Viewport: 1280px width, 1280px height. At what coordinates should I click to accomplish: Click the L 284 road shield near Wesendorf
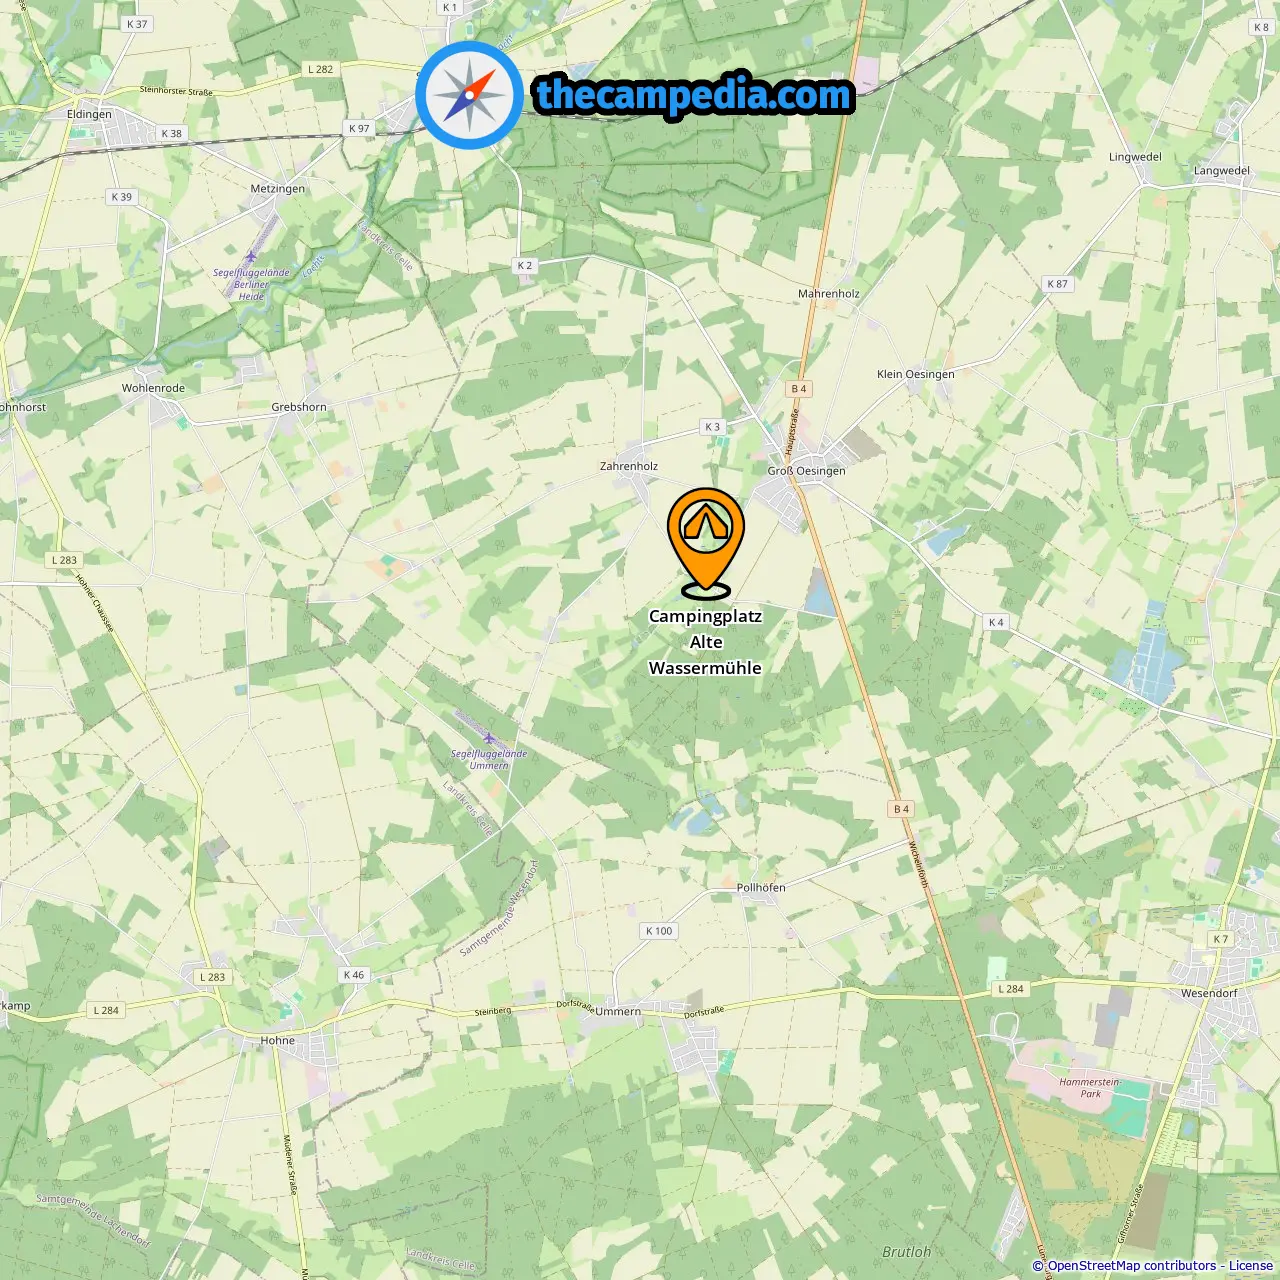click(x=1011, y=989)
